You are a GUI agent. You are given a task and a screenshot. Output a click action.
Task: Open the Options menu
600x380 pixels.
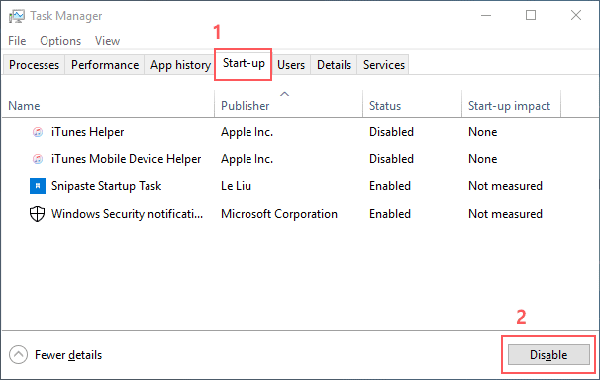60,41
